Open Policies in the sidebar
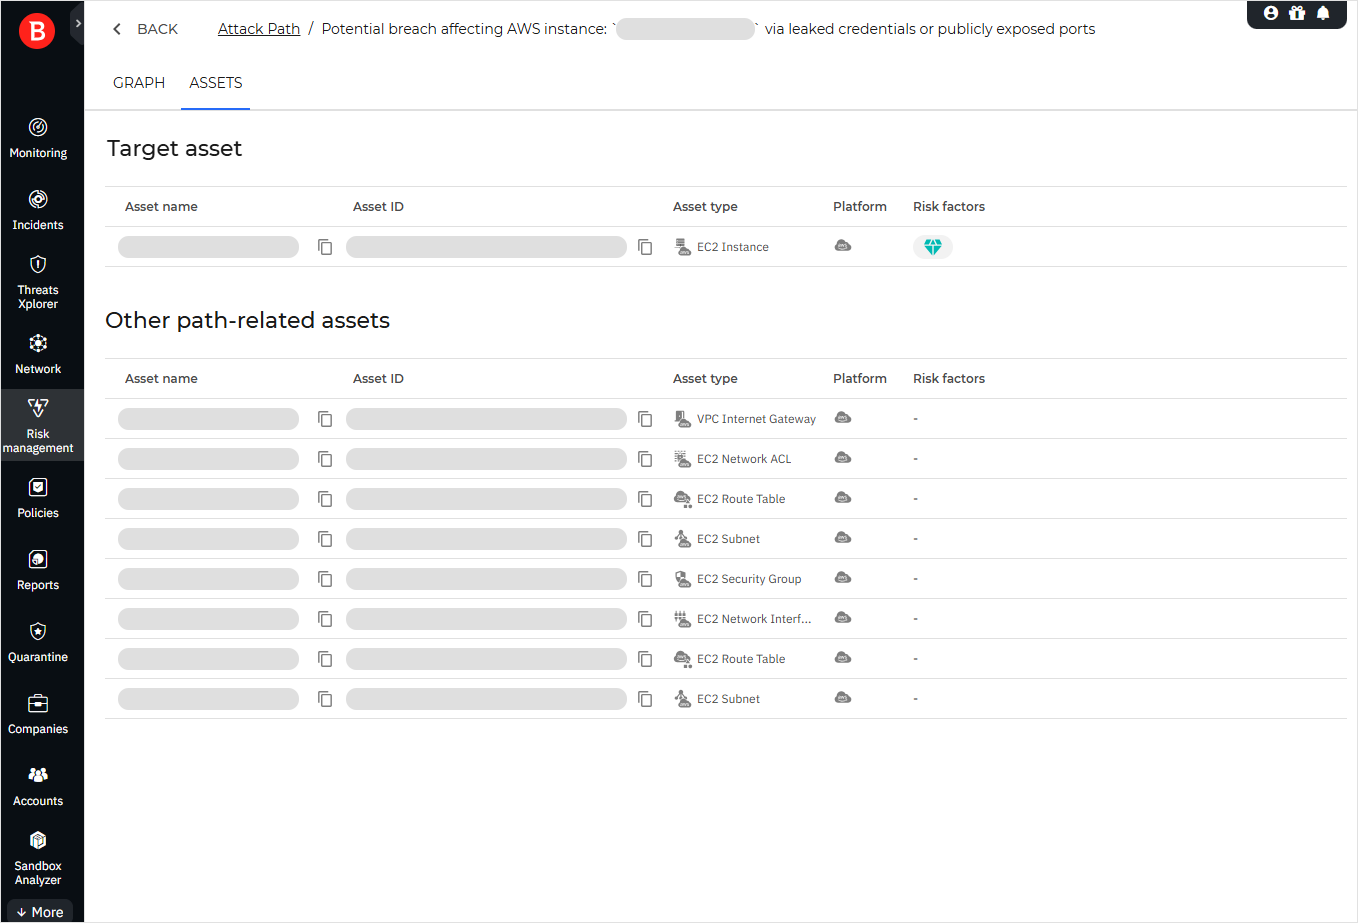 (x=38, y=499)
